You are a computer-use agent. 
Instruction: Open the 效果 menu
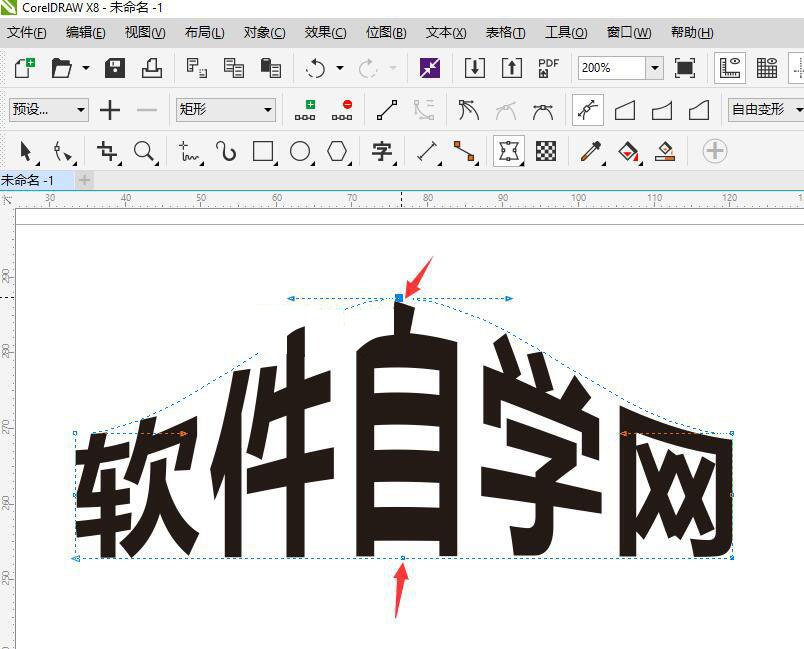tap(322, 32)
